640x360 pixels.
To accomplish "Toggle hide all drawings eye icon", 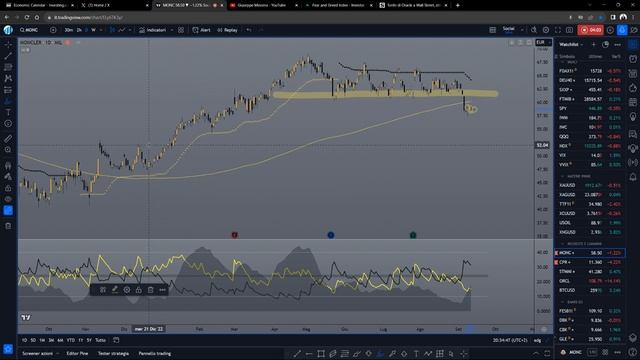I will (x=8, y=199).
